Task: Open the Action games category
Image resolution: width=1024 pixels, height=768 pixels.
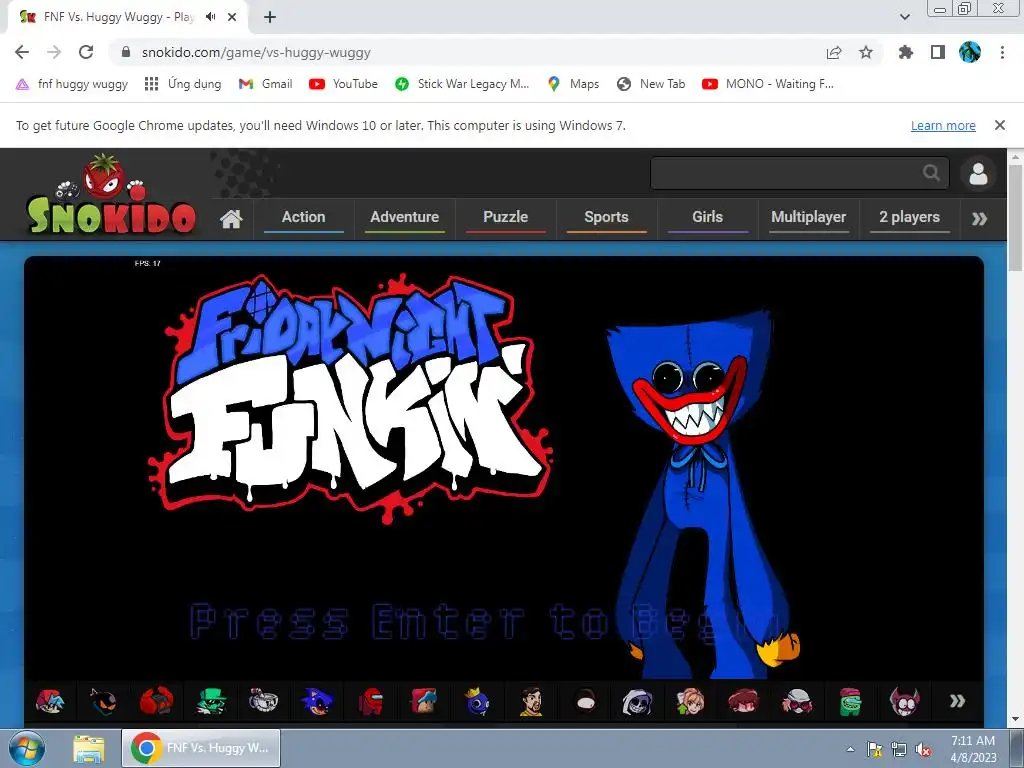Action: (x=304, y=217)
